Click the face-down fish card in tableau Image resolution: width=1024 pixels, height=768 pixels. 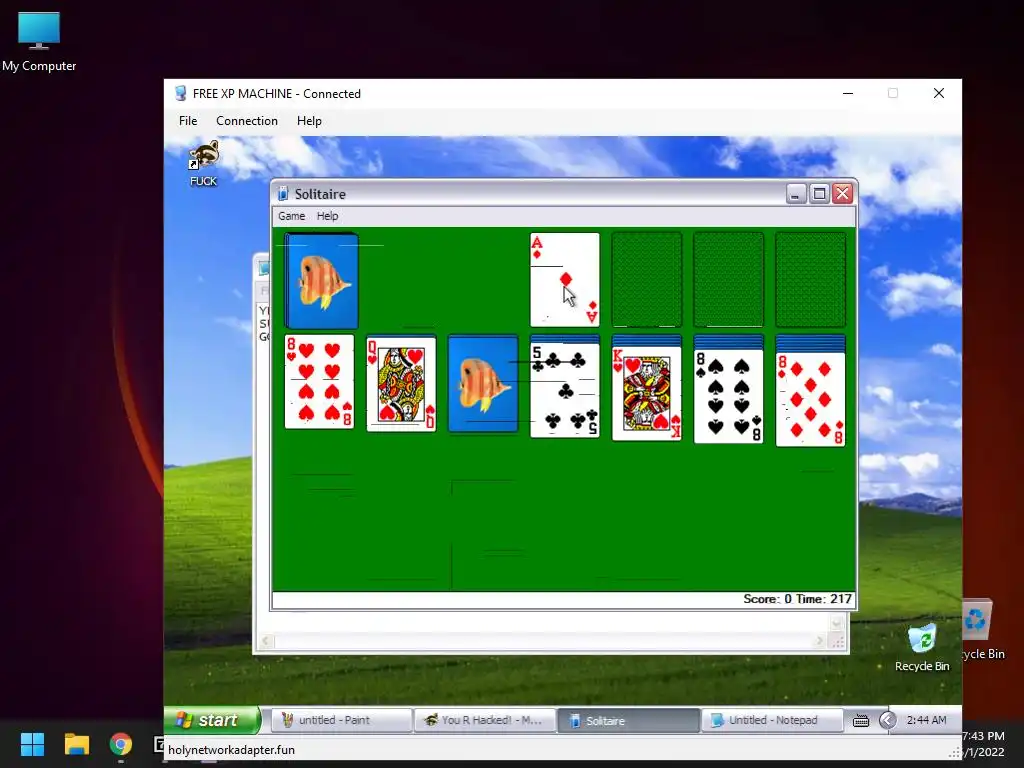click(483, 384)
